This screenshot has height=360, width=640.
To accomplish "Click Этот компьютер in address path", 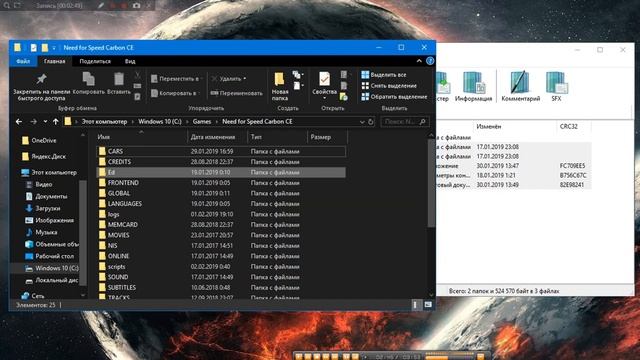I will pos(104,122).
